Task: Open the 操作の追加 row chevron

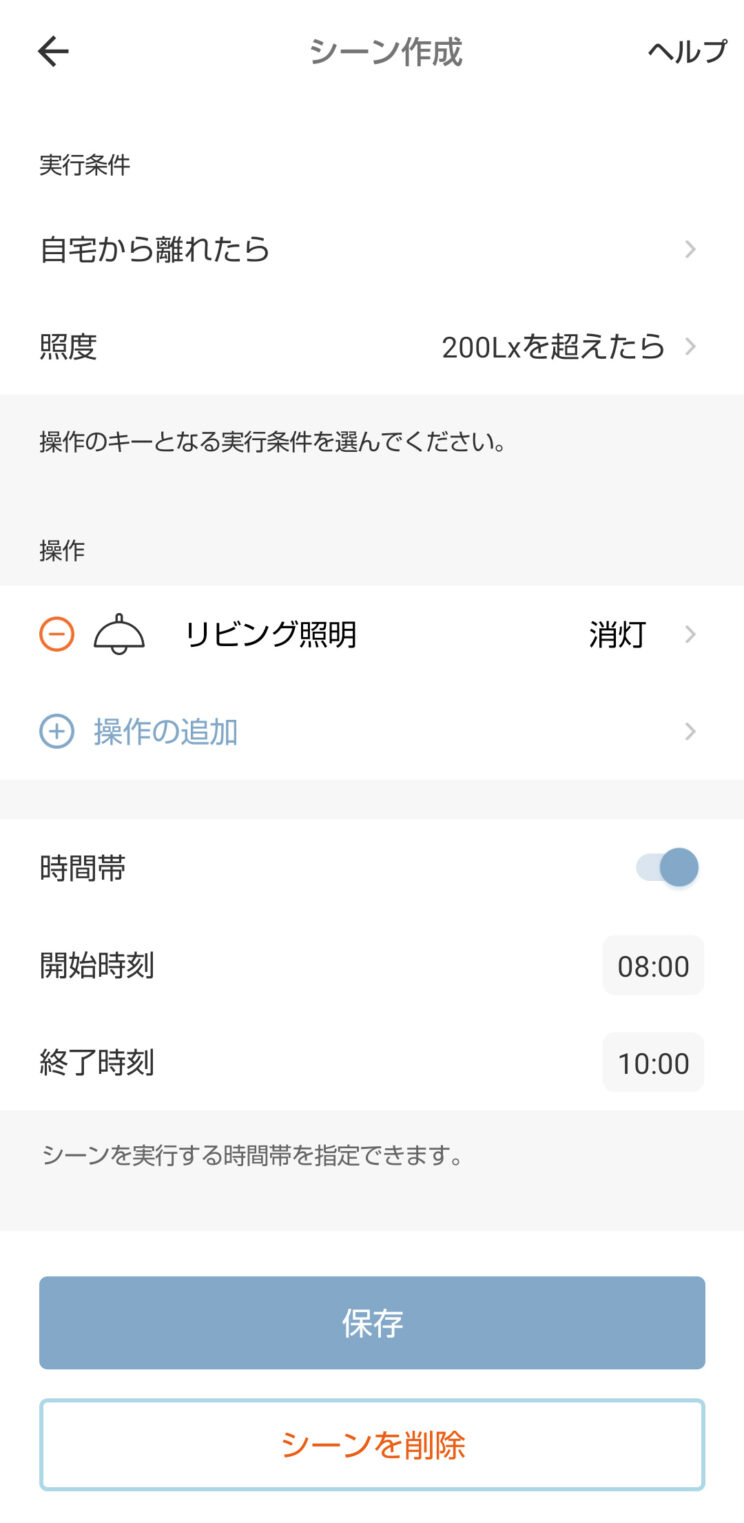Action: (690, 732)
